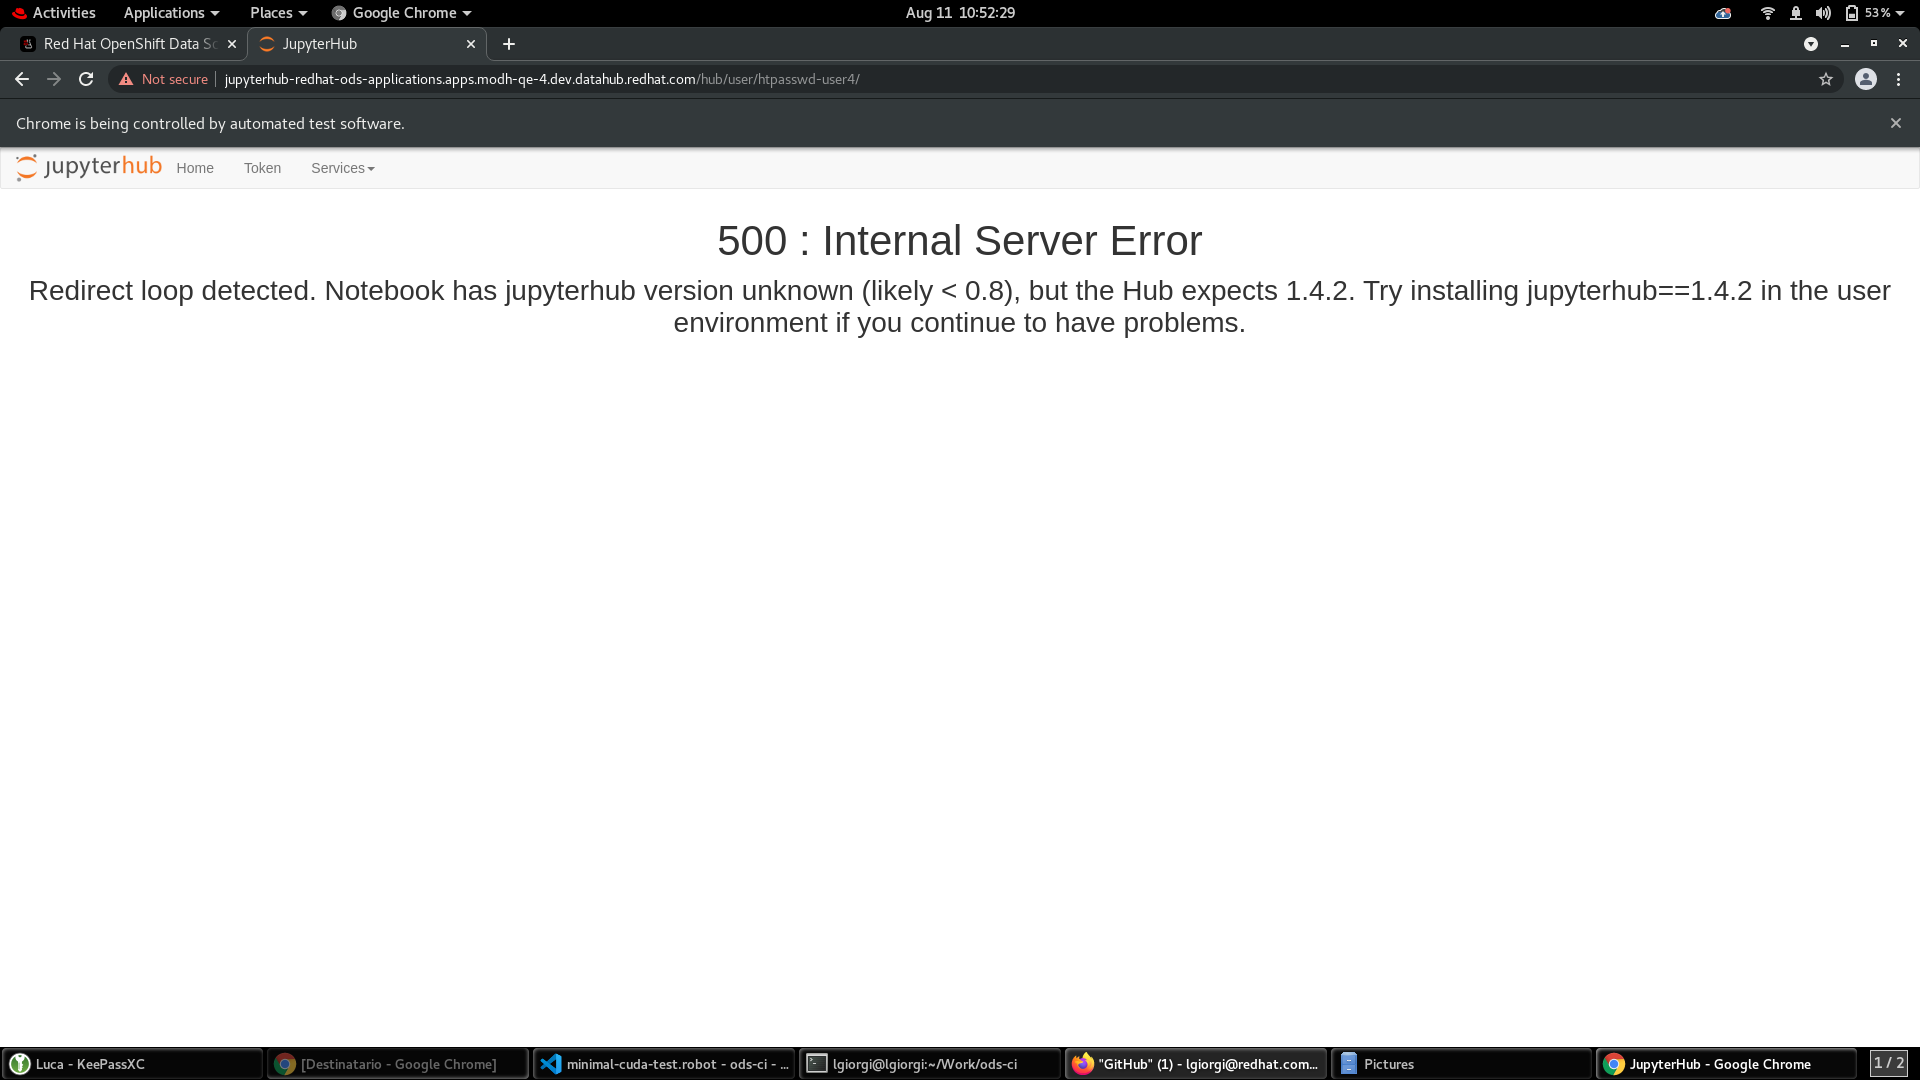The width and height of the screenshot is (1920, 1080).
Task: Open a new tab with plus icon
Action: (509, 44)
